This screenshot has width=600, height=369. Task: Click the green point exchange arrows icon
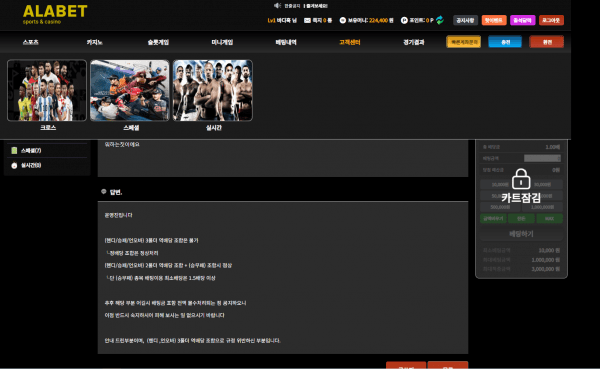tap(440, 20)
